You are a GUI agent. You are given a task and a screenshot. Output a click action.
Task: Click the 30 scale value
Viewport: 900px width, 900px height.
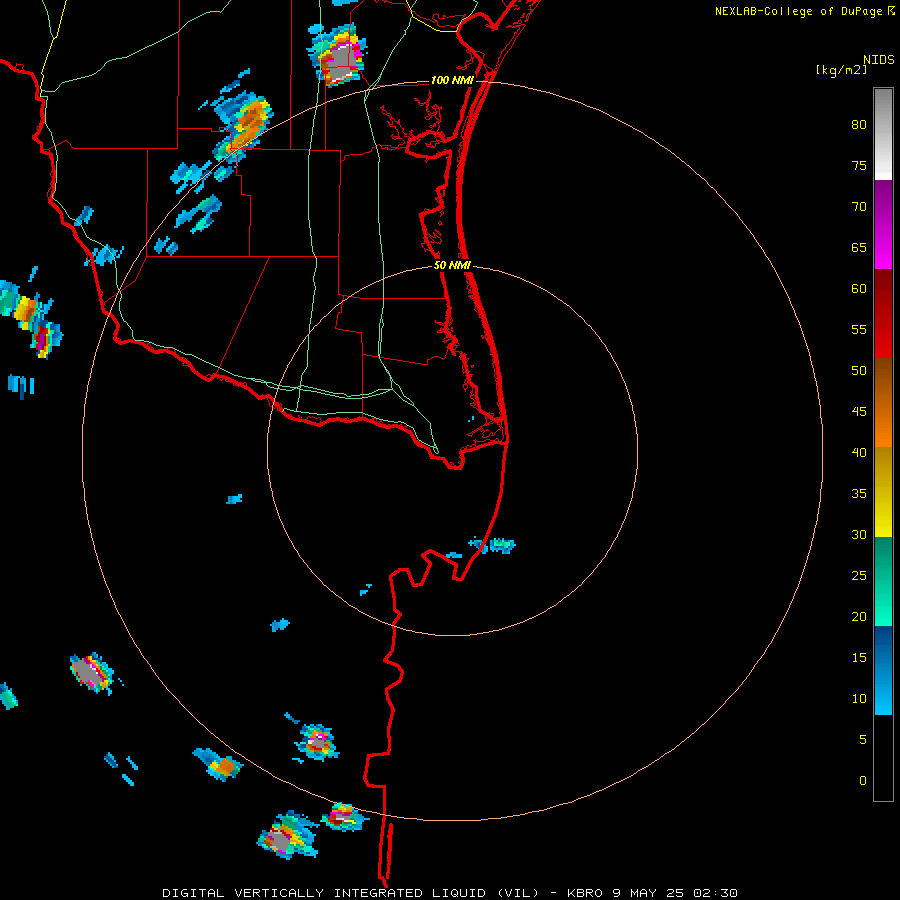[x=859, y=534]
